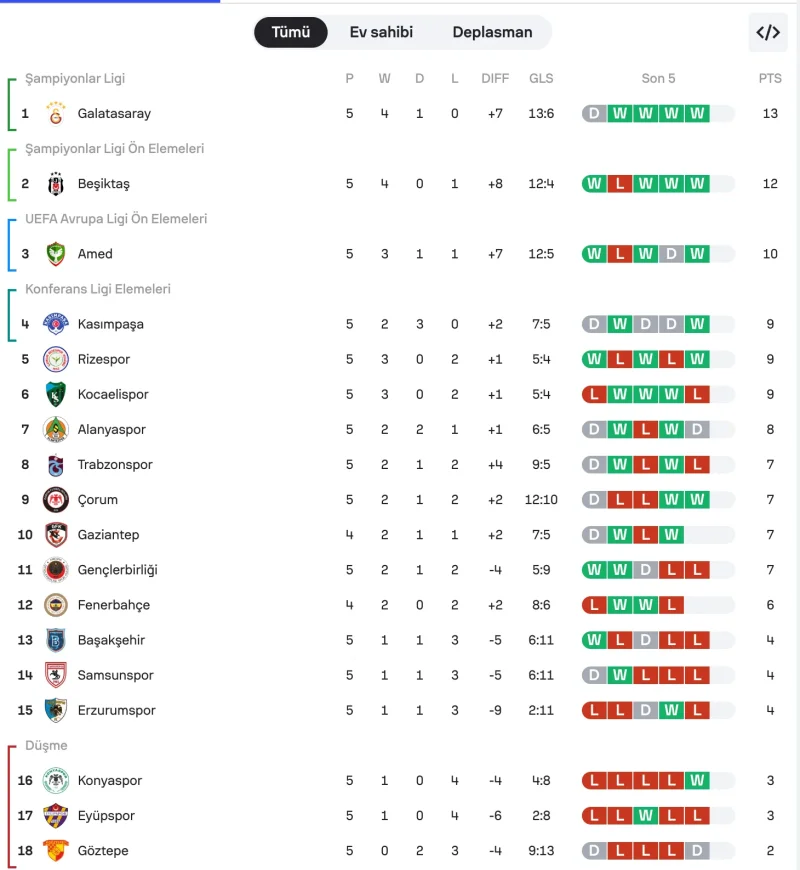The width and height of the screenshot is (800, 870).
Task: Open the Fenerbahçe club logo
Action: tap(55, 605)
